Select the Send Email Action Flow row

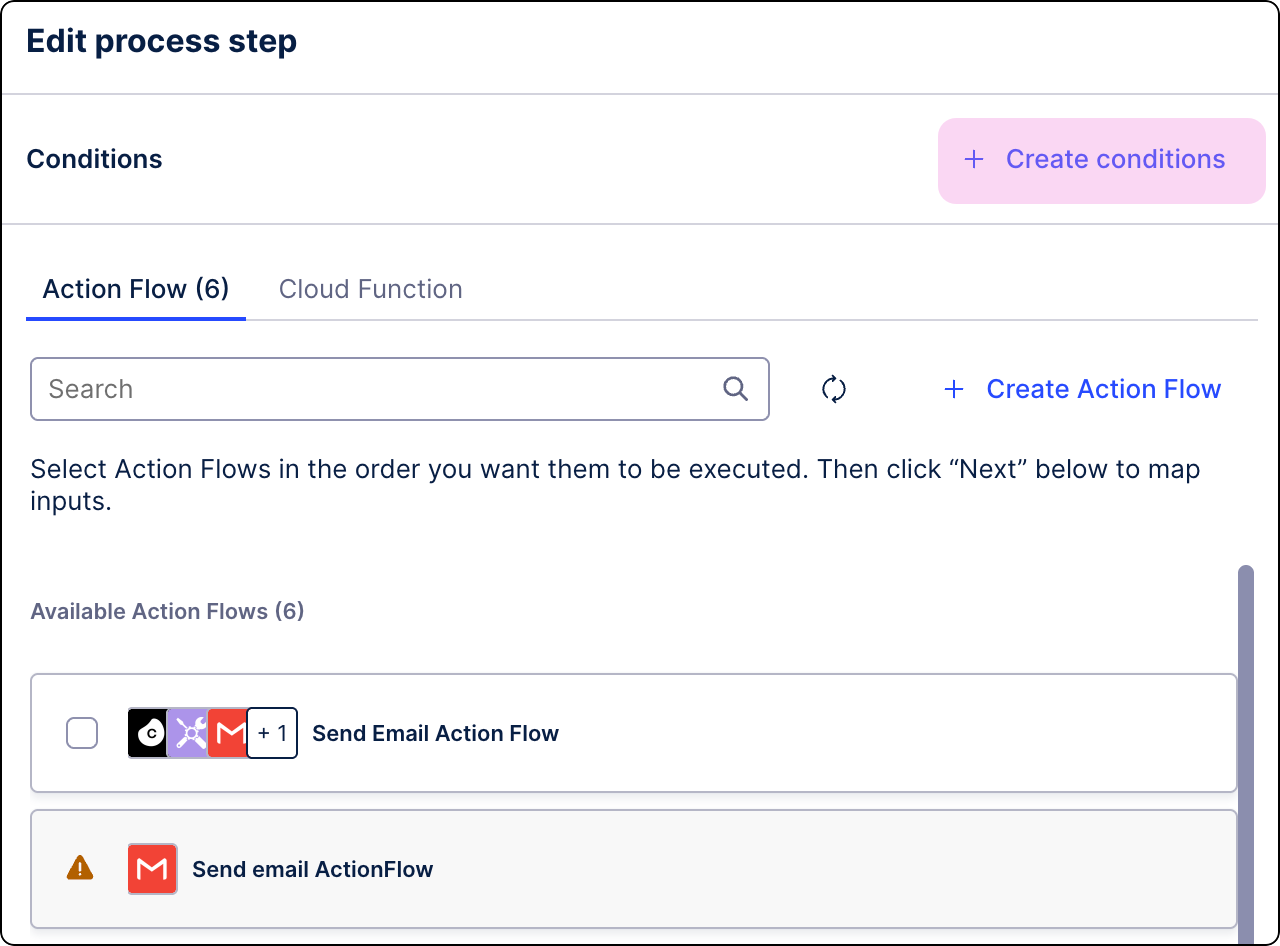(x=600, y=733)
